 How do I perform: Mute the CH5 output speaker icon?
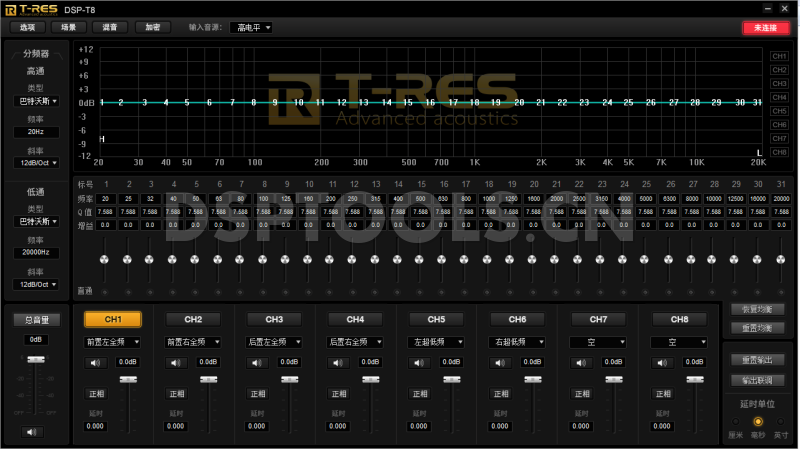click(419, 363)
